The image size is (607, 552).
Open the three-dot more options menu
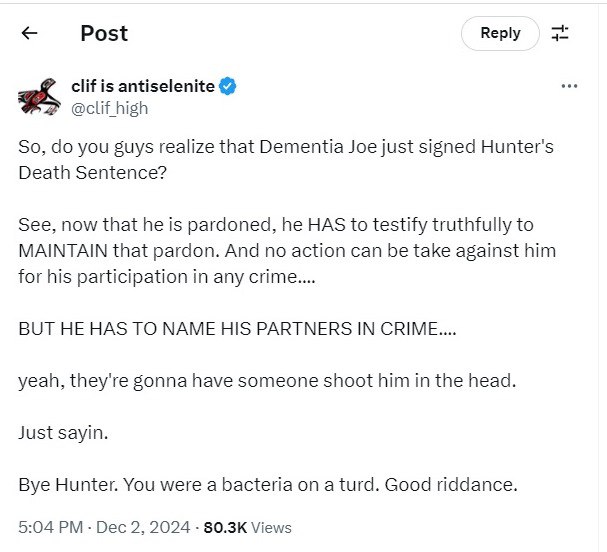click(570, 87)
